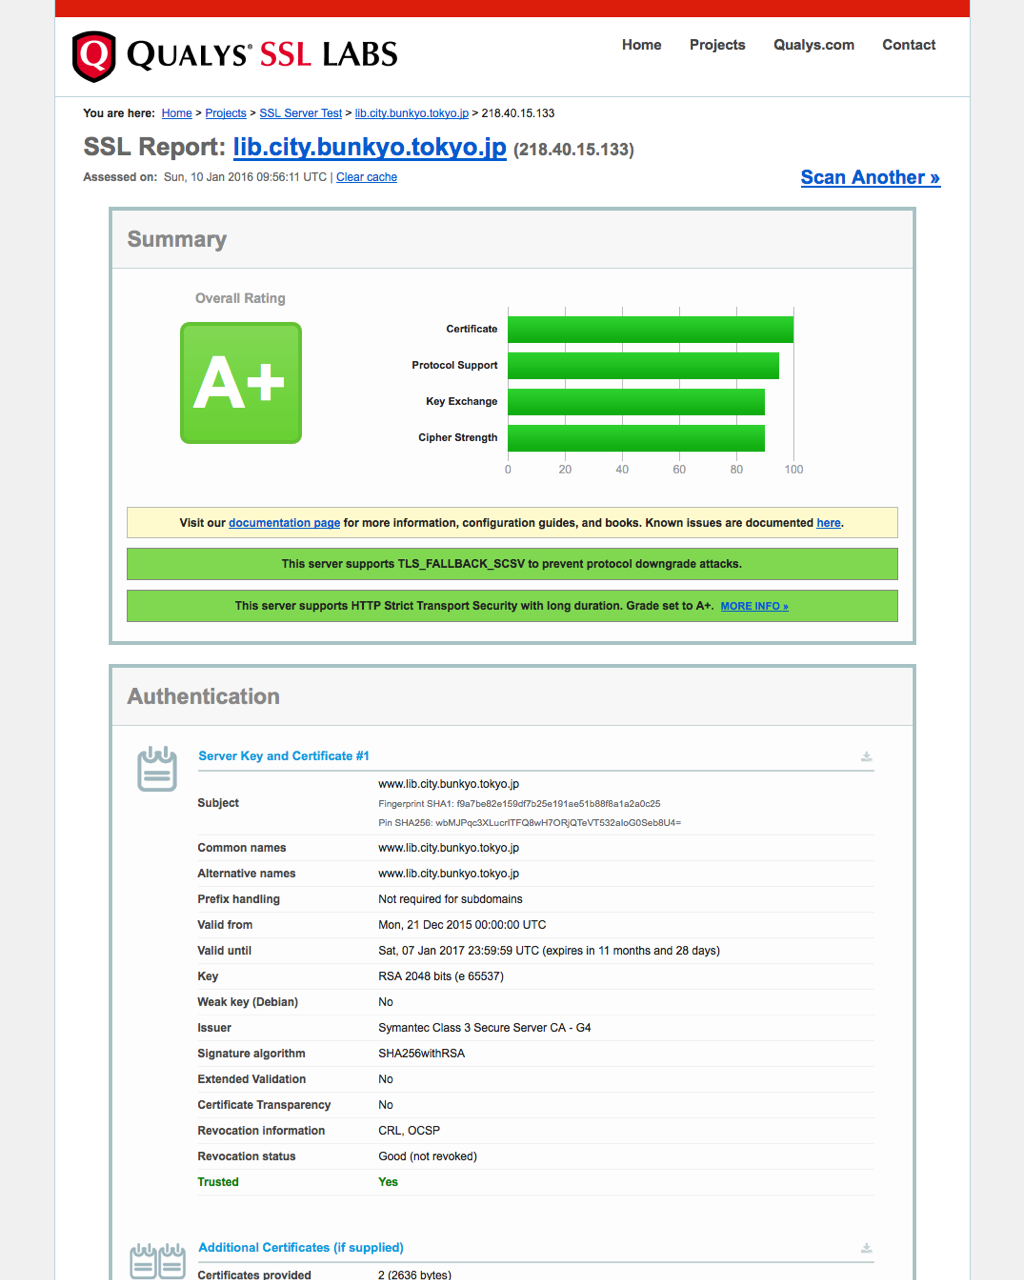Click the Projects breadcrumb link
The width and height of the screenshot is (1024, 1280).
coord(226,113)
